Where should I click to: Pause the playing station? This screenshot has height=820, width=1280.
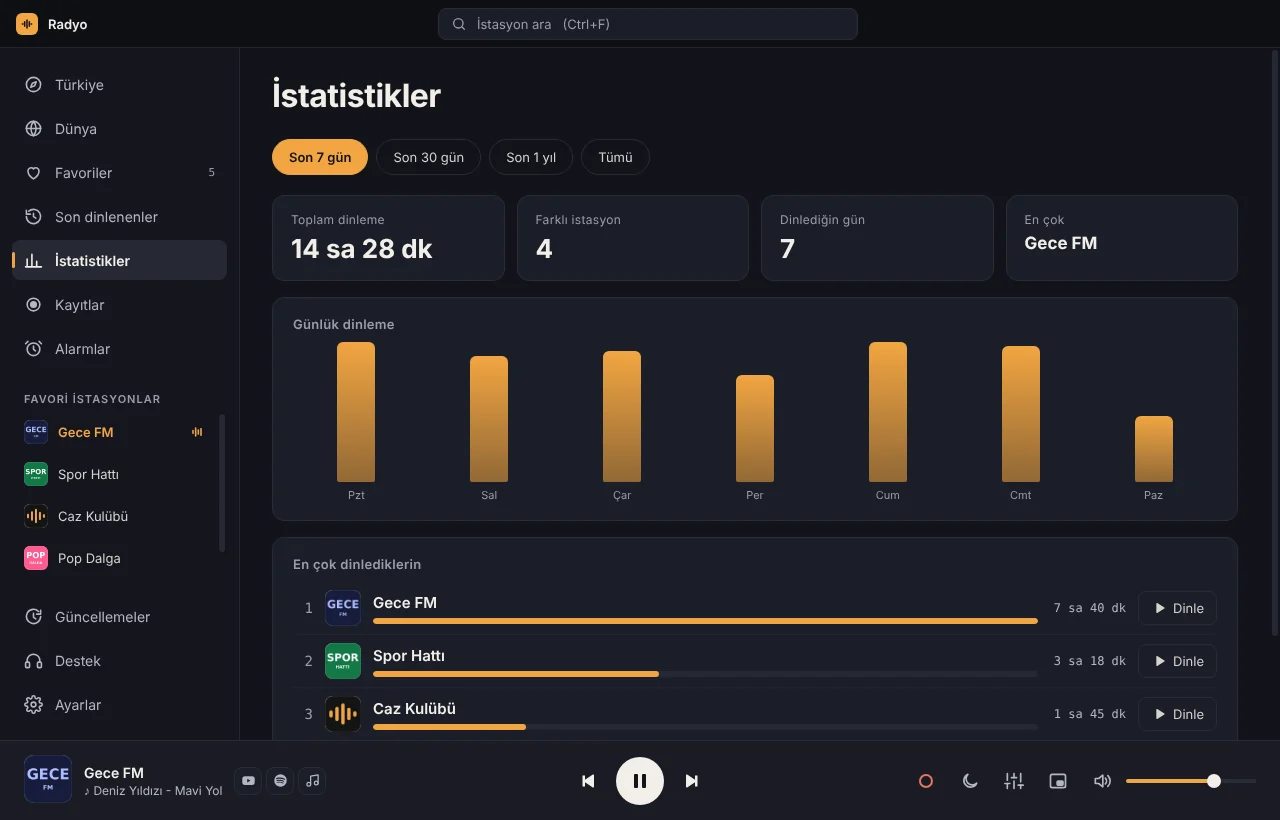coord(640,781)
